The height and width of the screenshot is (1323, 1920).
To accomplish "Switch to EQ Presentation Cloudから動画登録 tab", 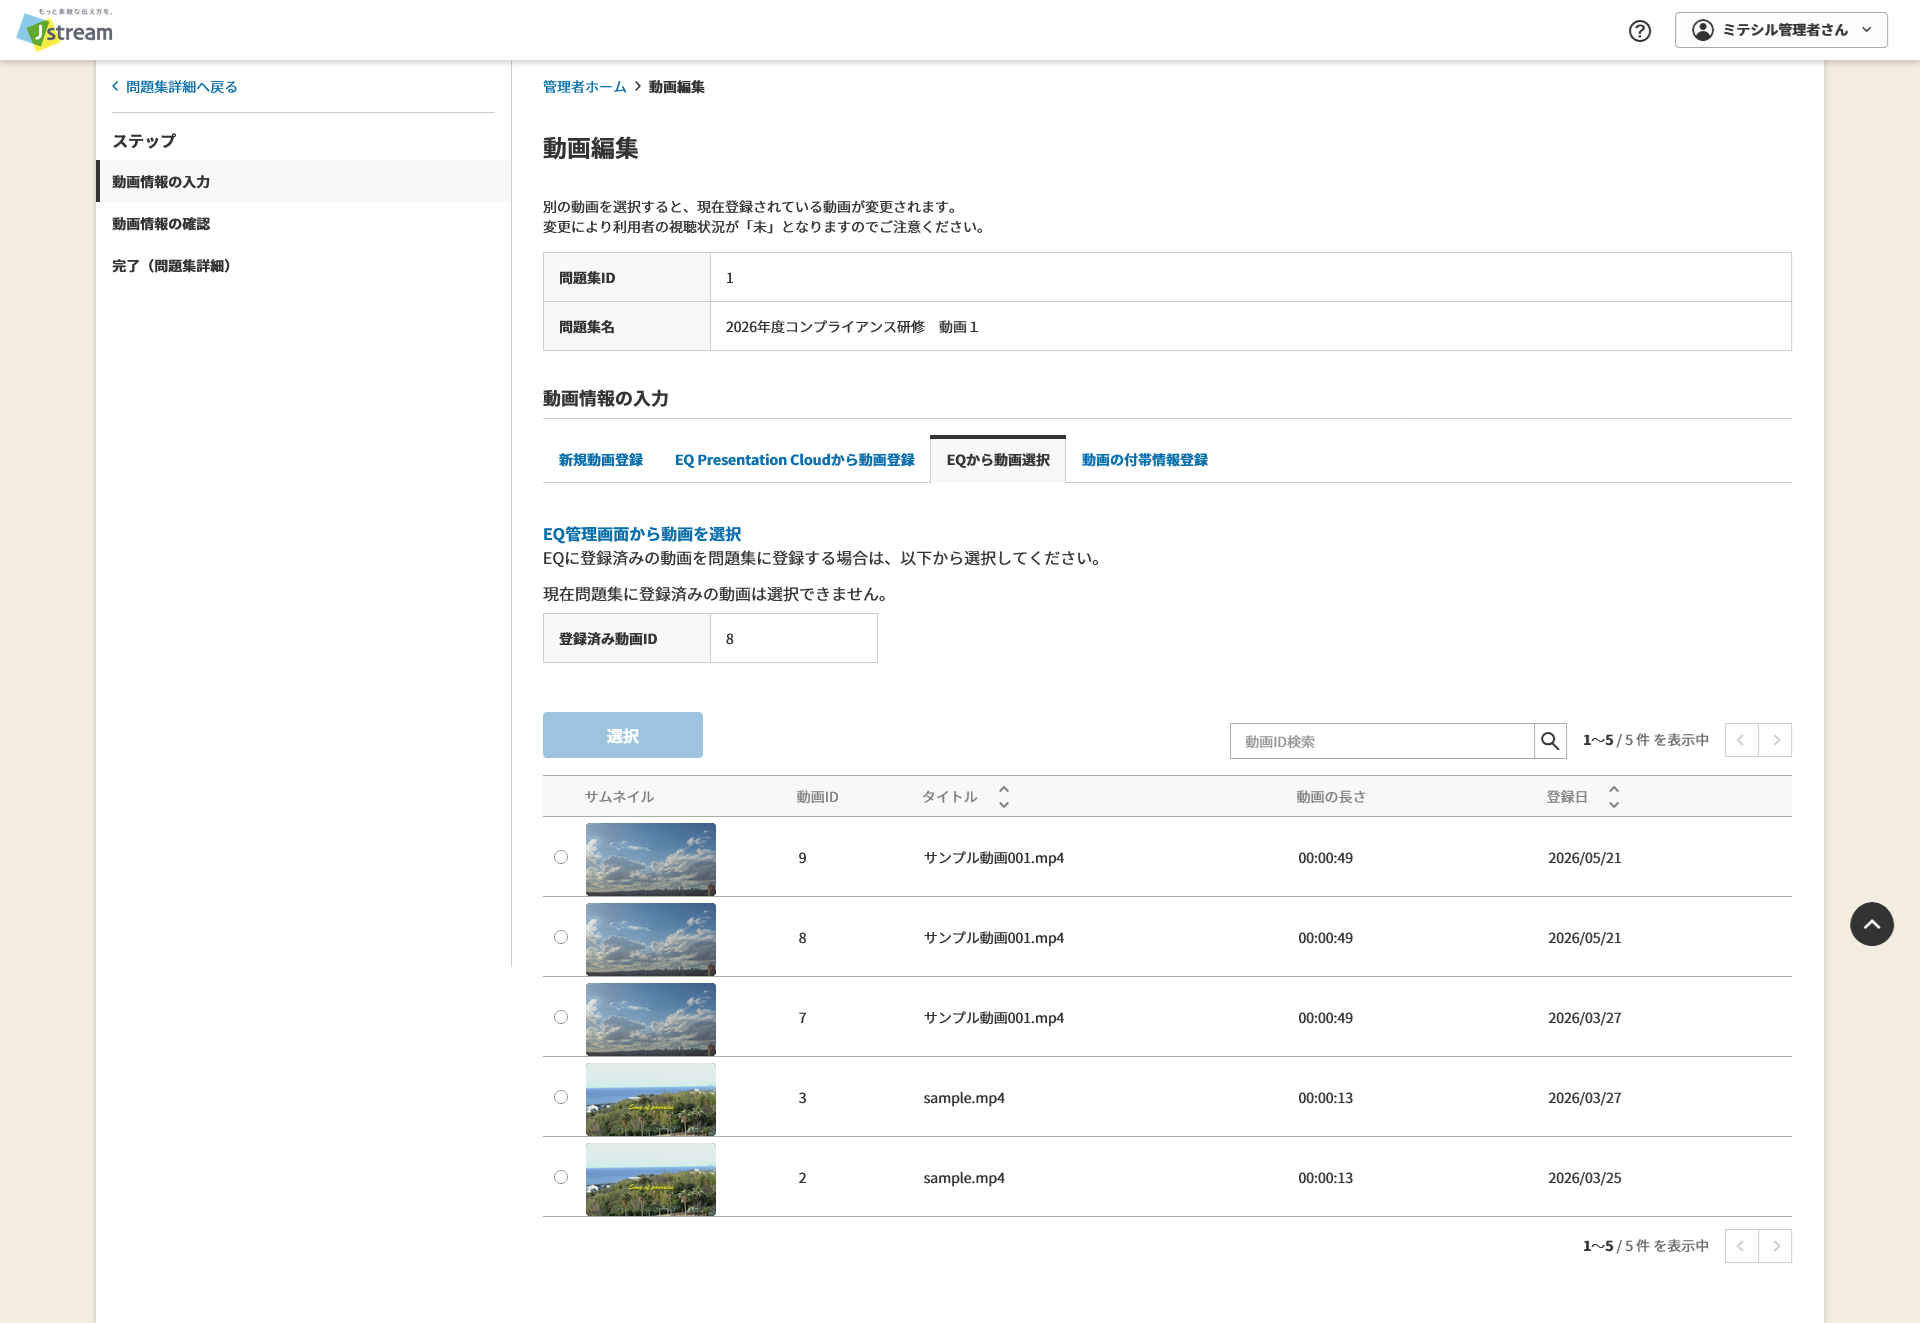I will tap(794, 460).
